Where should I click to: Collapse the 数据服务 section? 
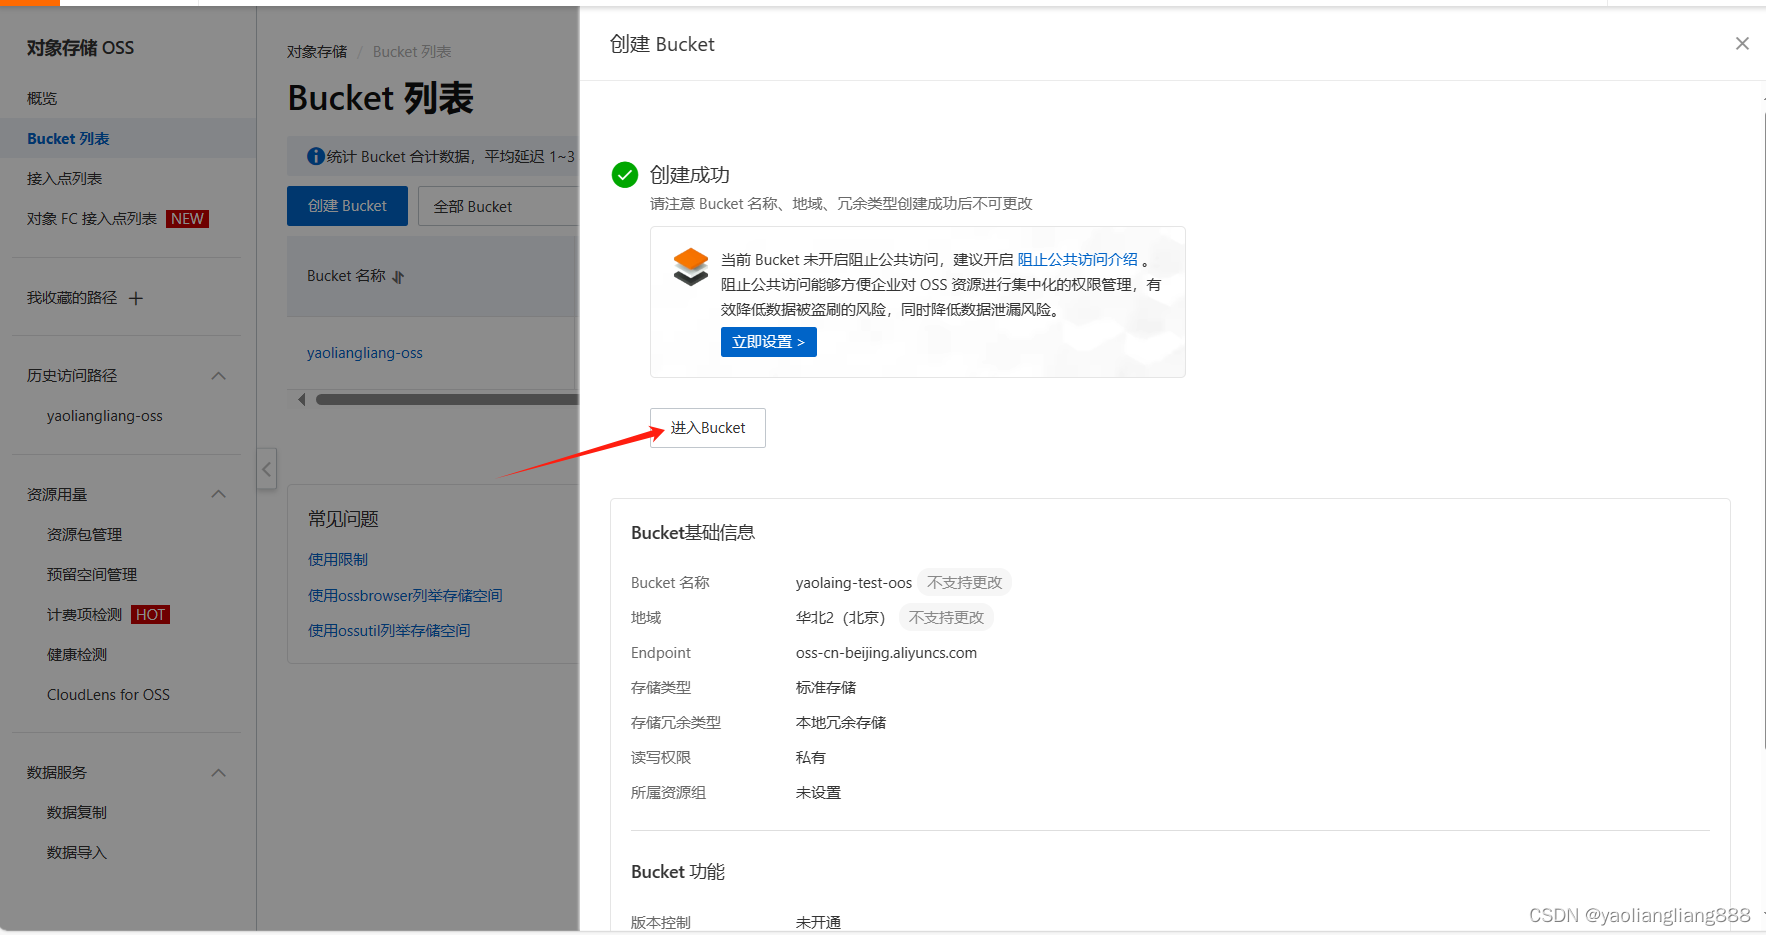[x=219, y=773]
